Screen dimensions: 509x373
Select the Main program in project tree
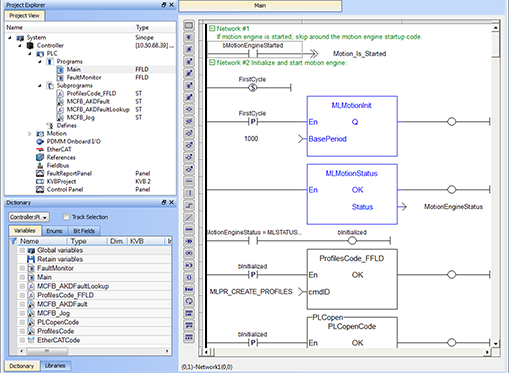(73, 69)
